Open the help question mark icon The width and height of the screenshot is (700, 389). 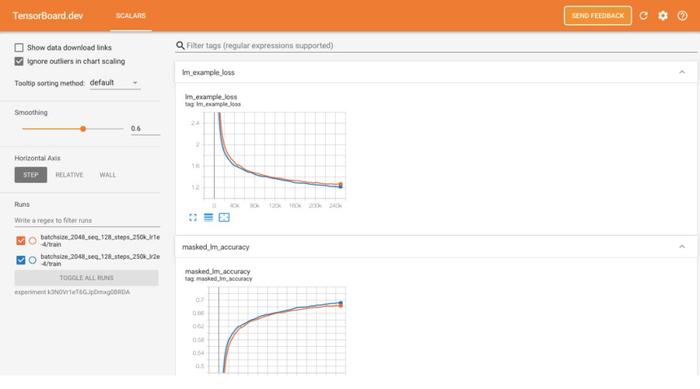pos(682,16)
